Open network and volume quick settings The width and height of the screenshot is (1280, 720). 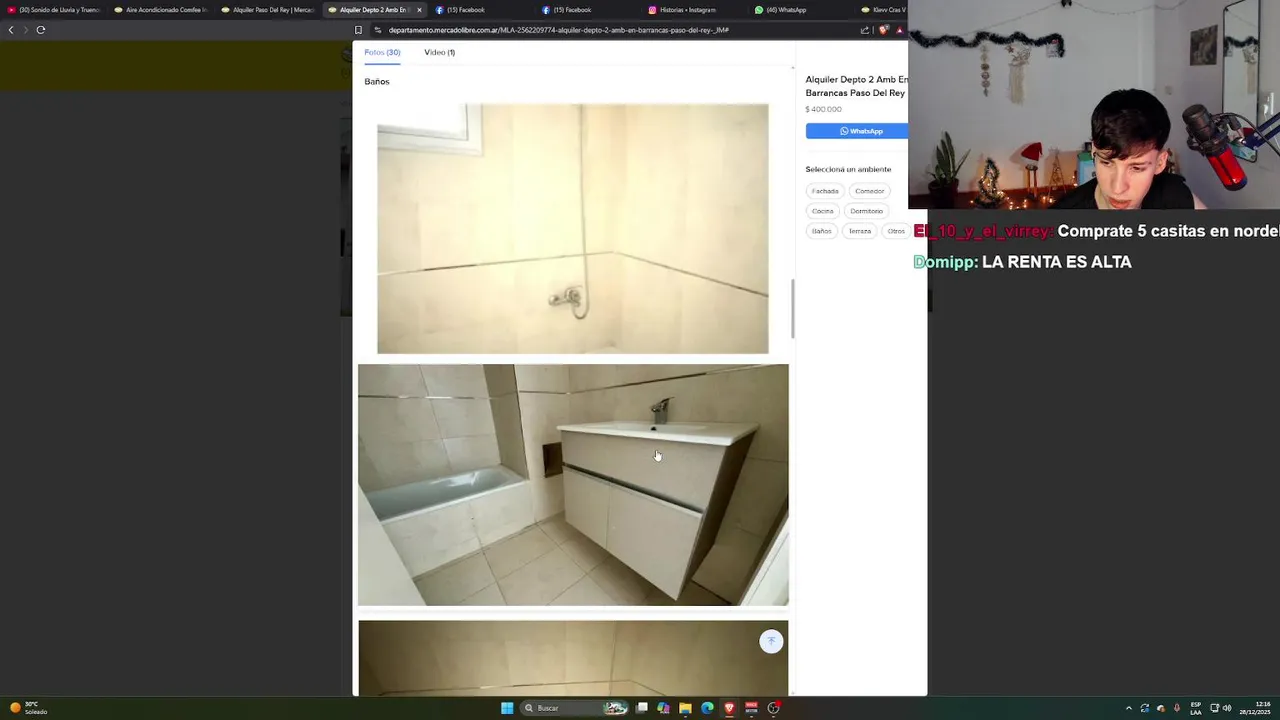(x=1220, y=708)
